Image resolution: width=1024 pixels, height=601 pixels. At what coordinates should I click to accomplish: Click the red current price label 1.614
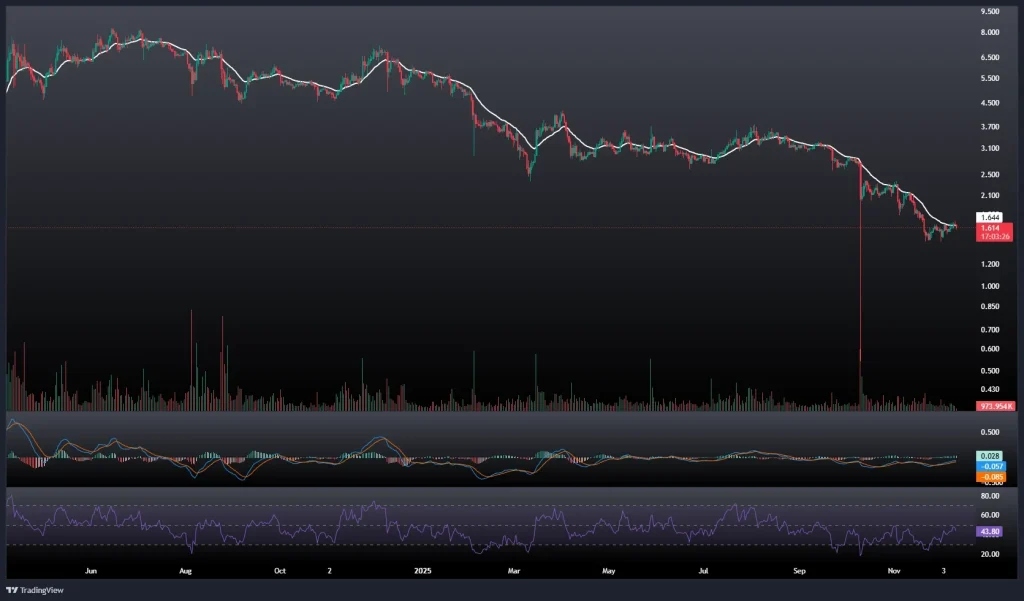(x=990, y=227)
